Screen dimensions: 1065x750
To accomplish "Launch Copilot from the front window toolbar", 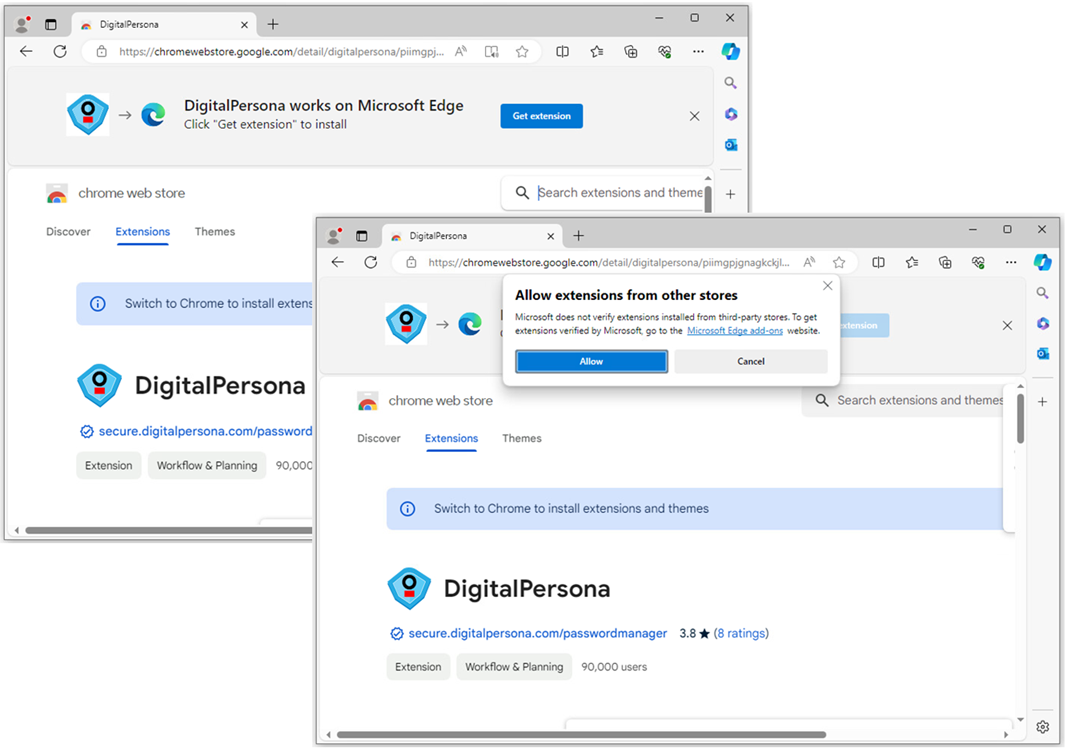I will [x=1043, y=262].
